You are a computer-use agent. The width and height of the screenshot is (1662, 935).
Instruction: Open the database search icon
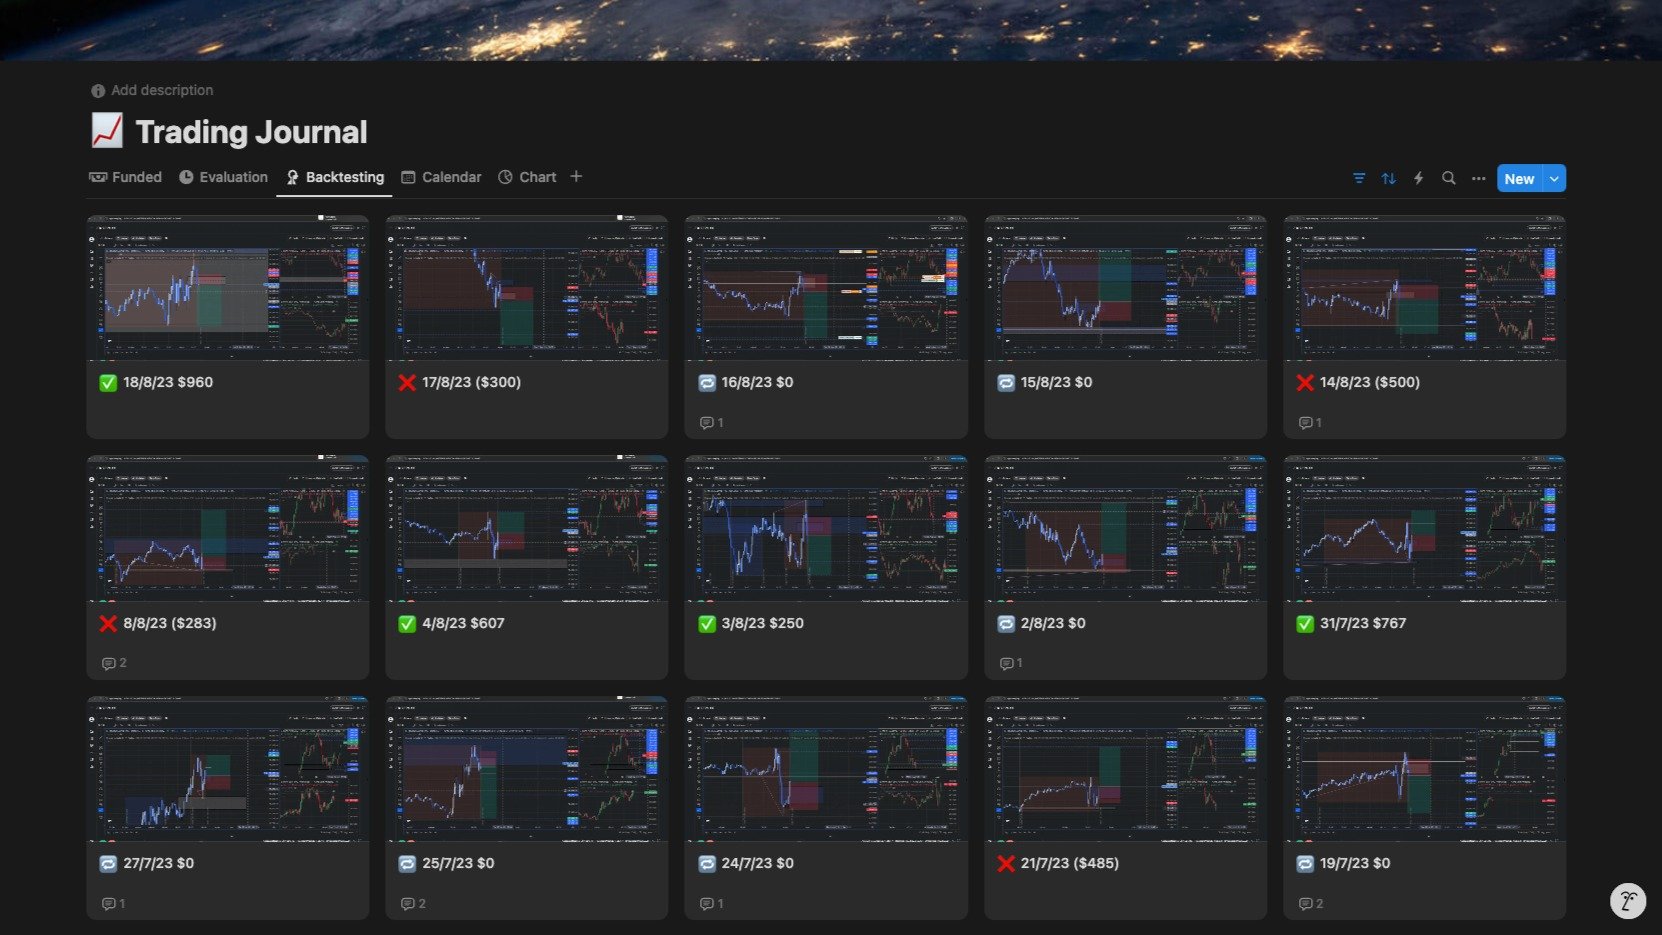1448,178
